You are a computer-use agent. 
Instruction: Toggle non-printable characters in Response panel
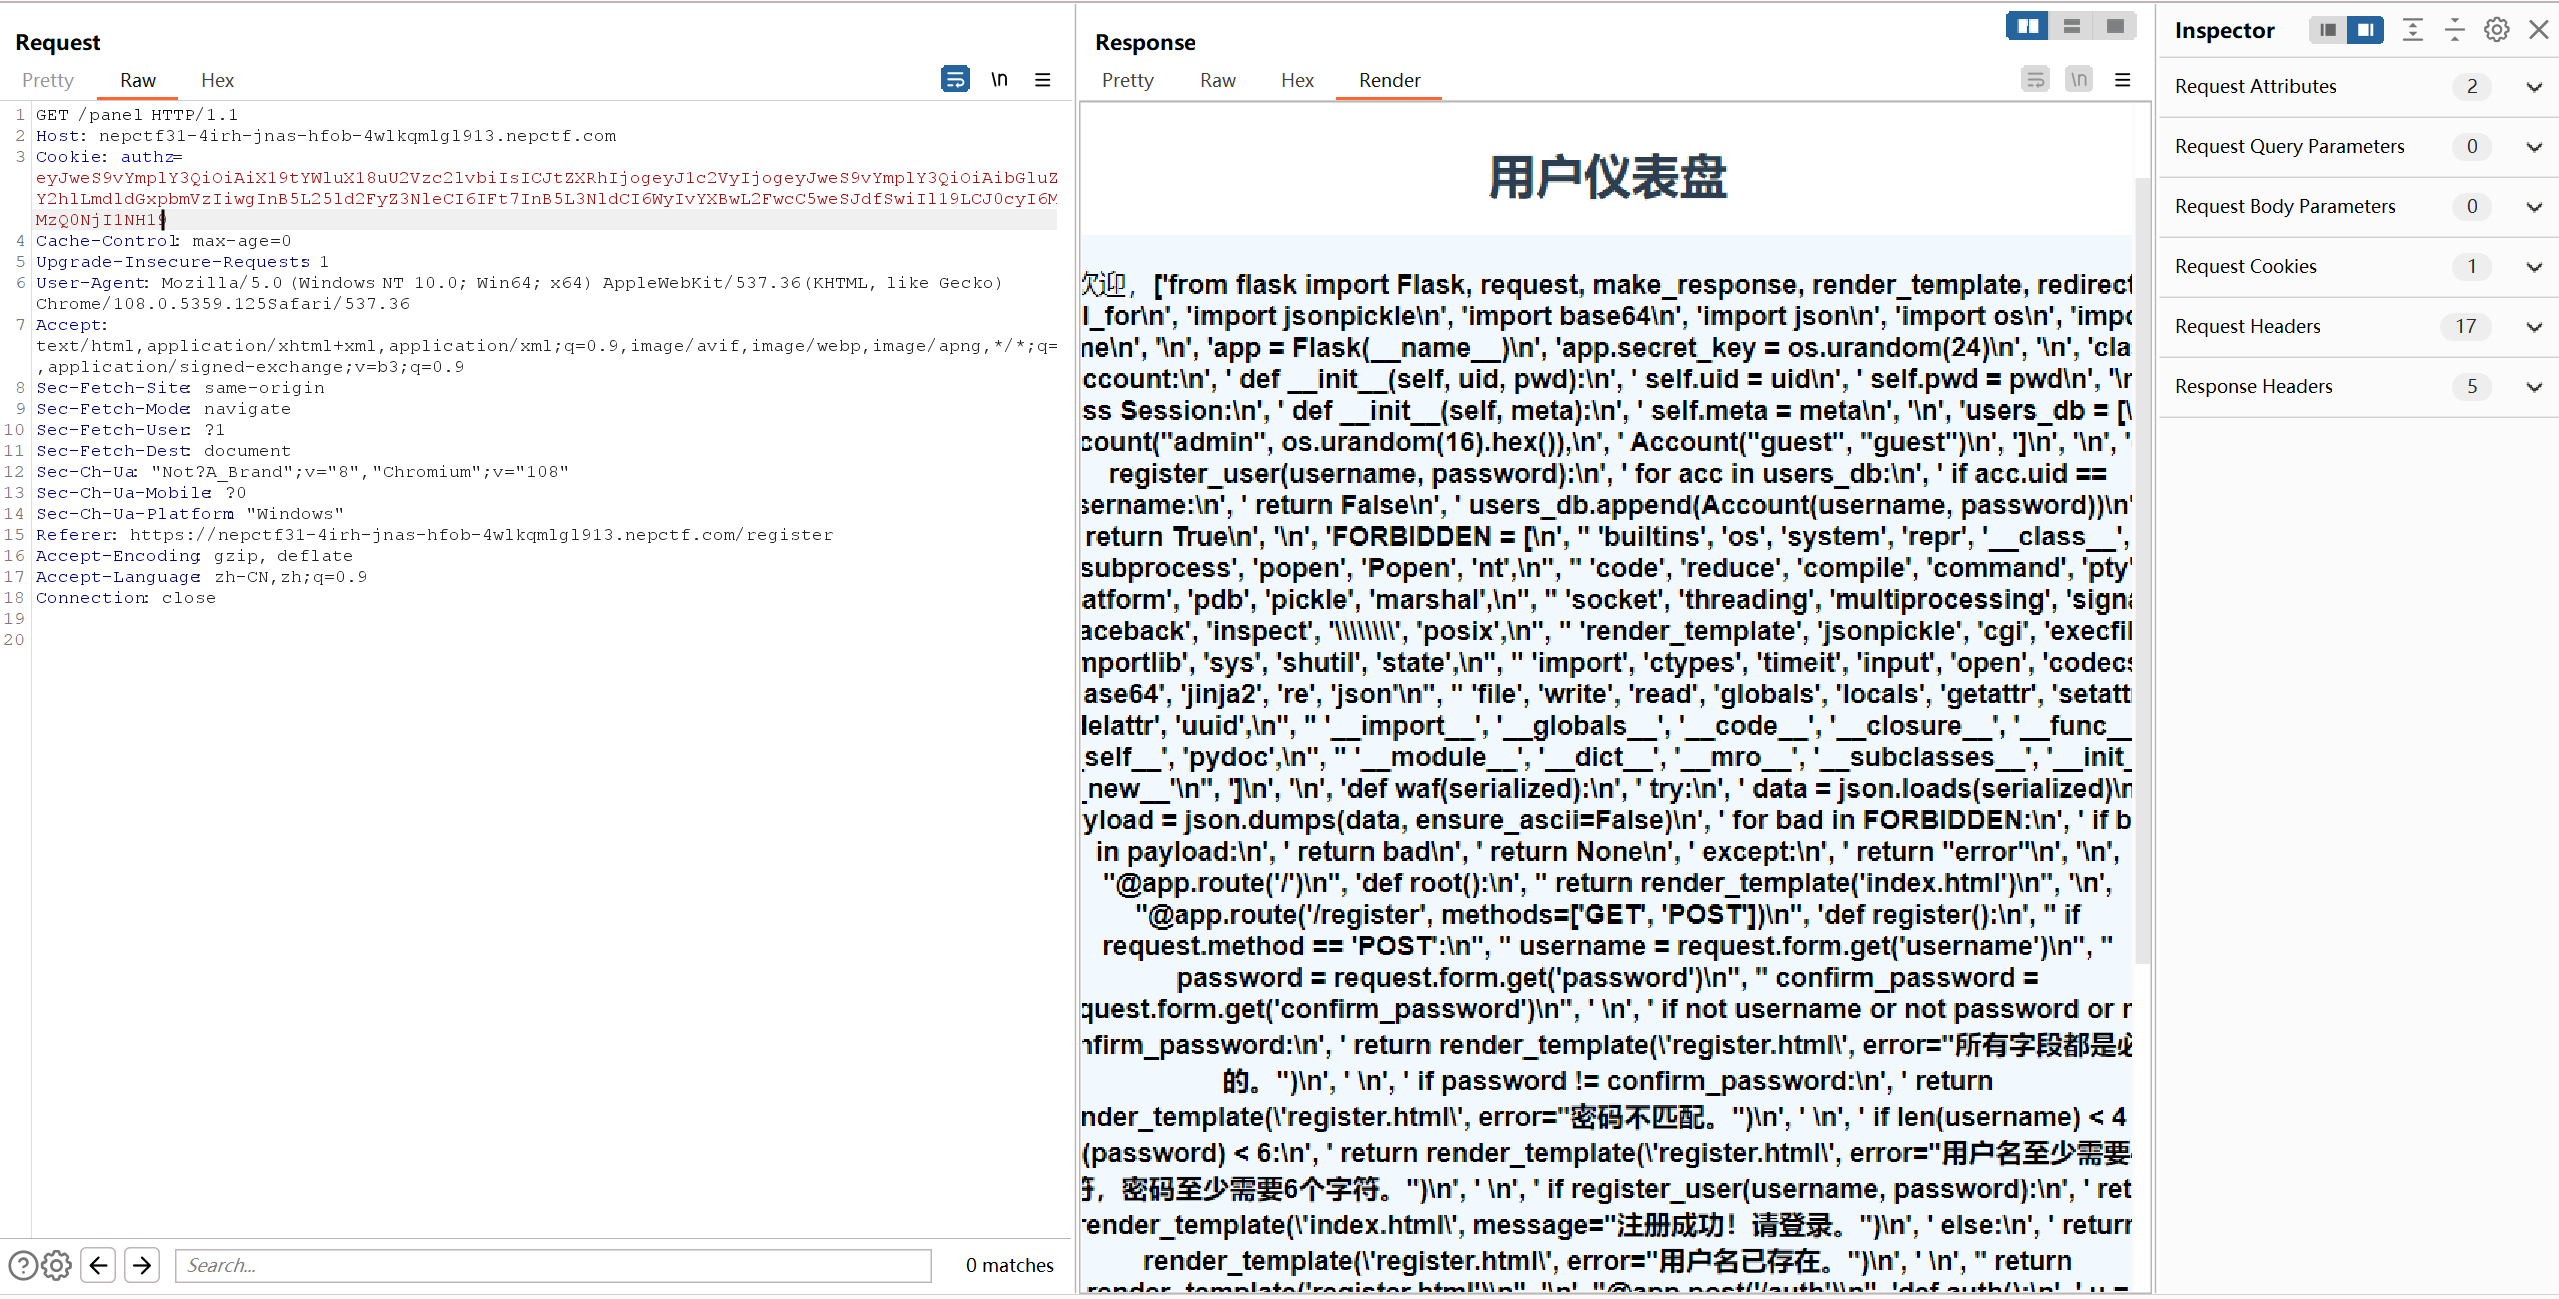click(2079, 79)
